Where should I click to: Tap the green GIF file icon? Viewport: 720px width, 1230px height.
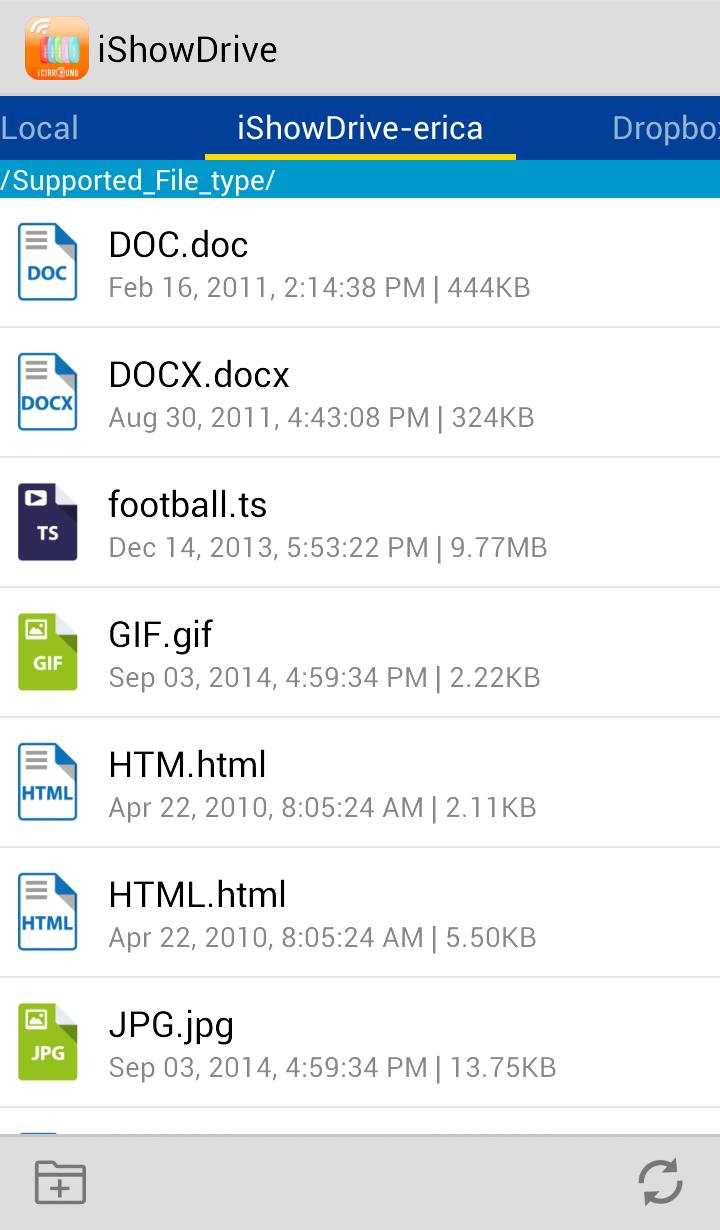coord(48,652)
